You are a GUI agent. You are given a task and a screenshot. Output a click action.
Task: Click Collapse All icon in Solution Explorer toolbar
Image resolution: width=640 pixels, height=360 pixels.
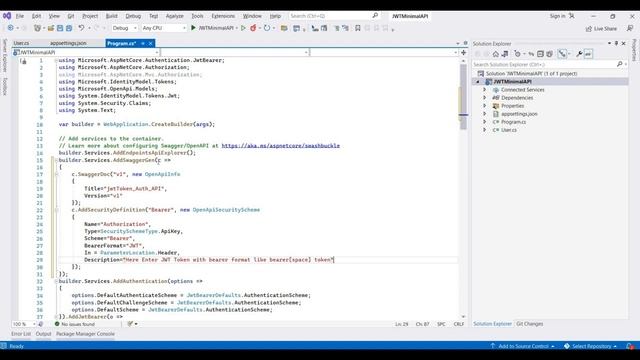(x=540, y=54)
